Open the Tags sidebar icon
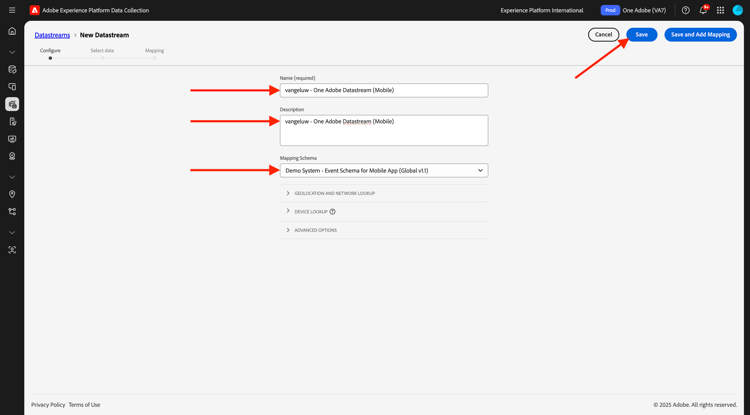 12,69
